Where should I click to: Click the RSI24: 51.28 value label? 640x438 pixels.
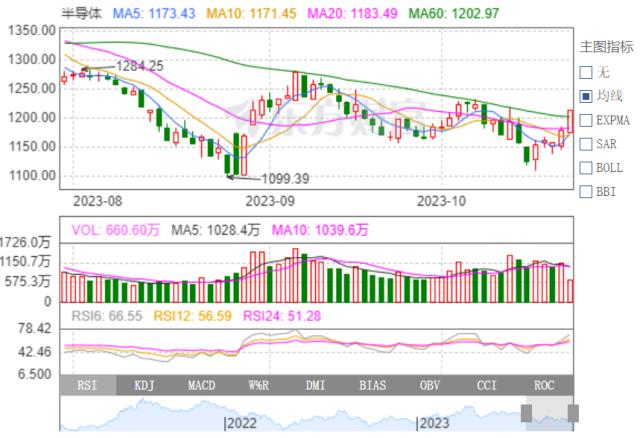pos(282,316)
